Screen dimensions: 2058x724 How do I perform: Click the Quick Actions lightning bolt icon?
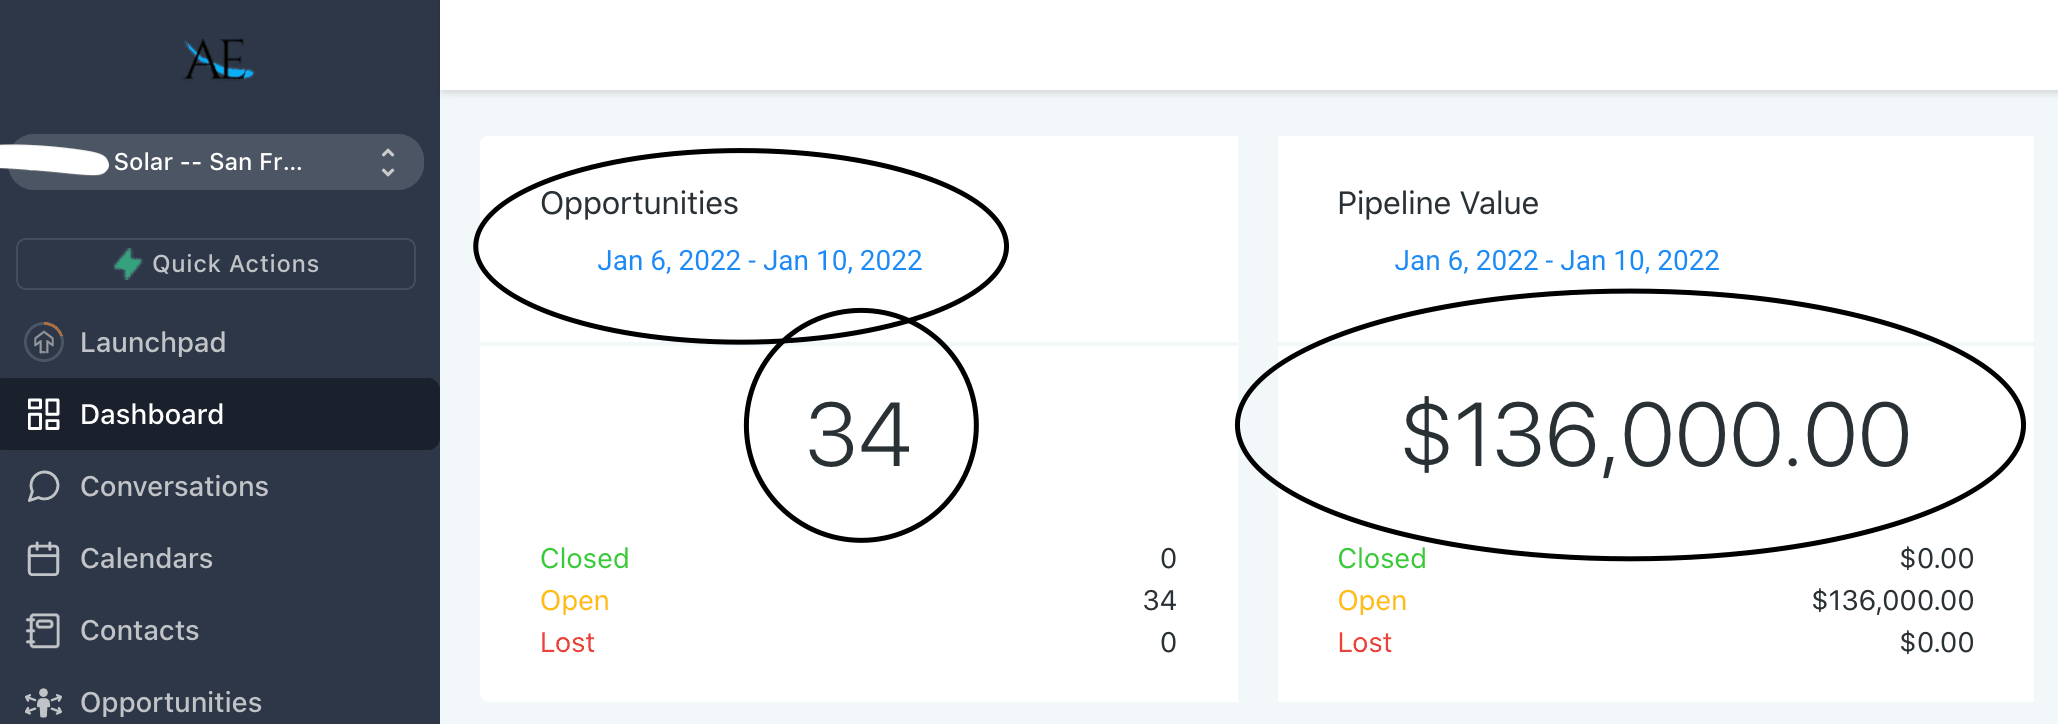128,264
